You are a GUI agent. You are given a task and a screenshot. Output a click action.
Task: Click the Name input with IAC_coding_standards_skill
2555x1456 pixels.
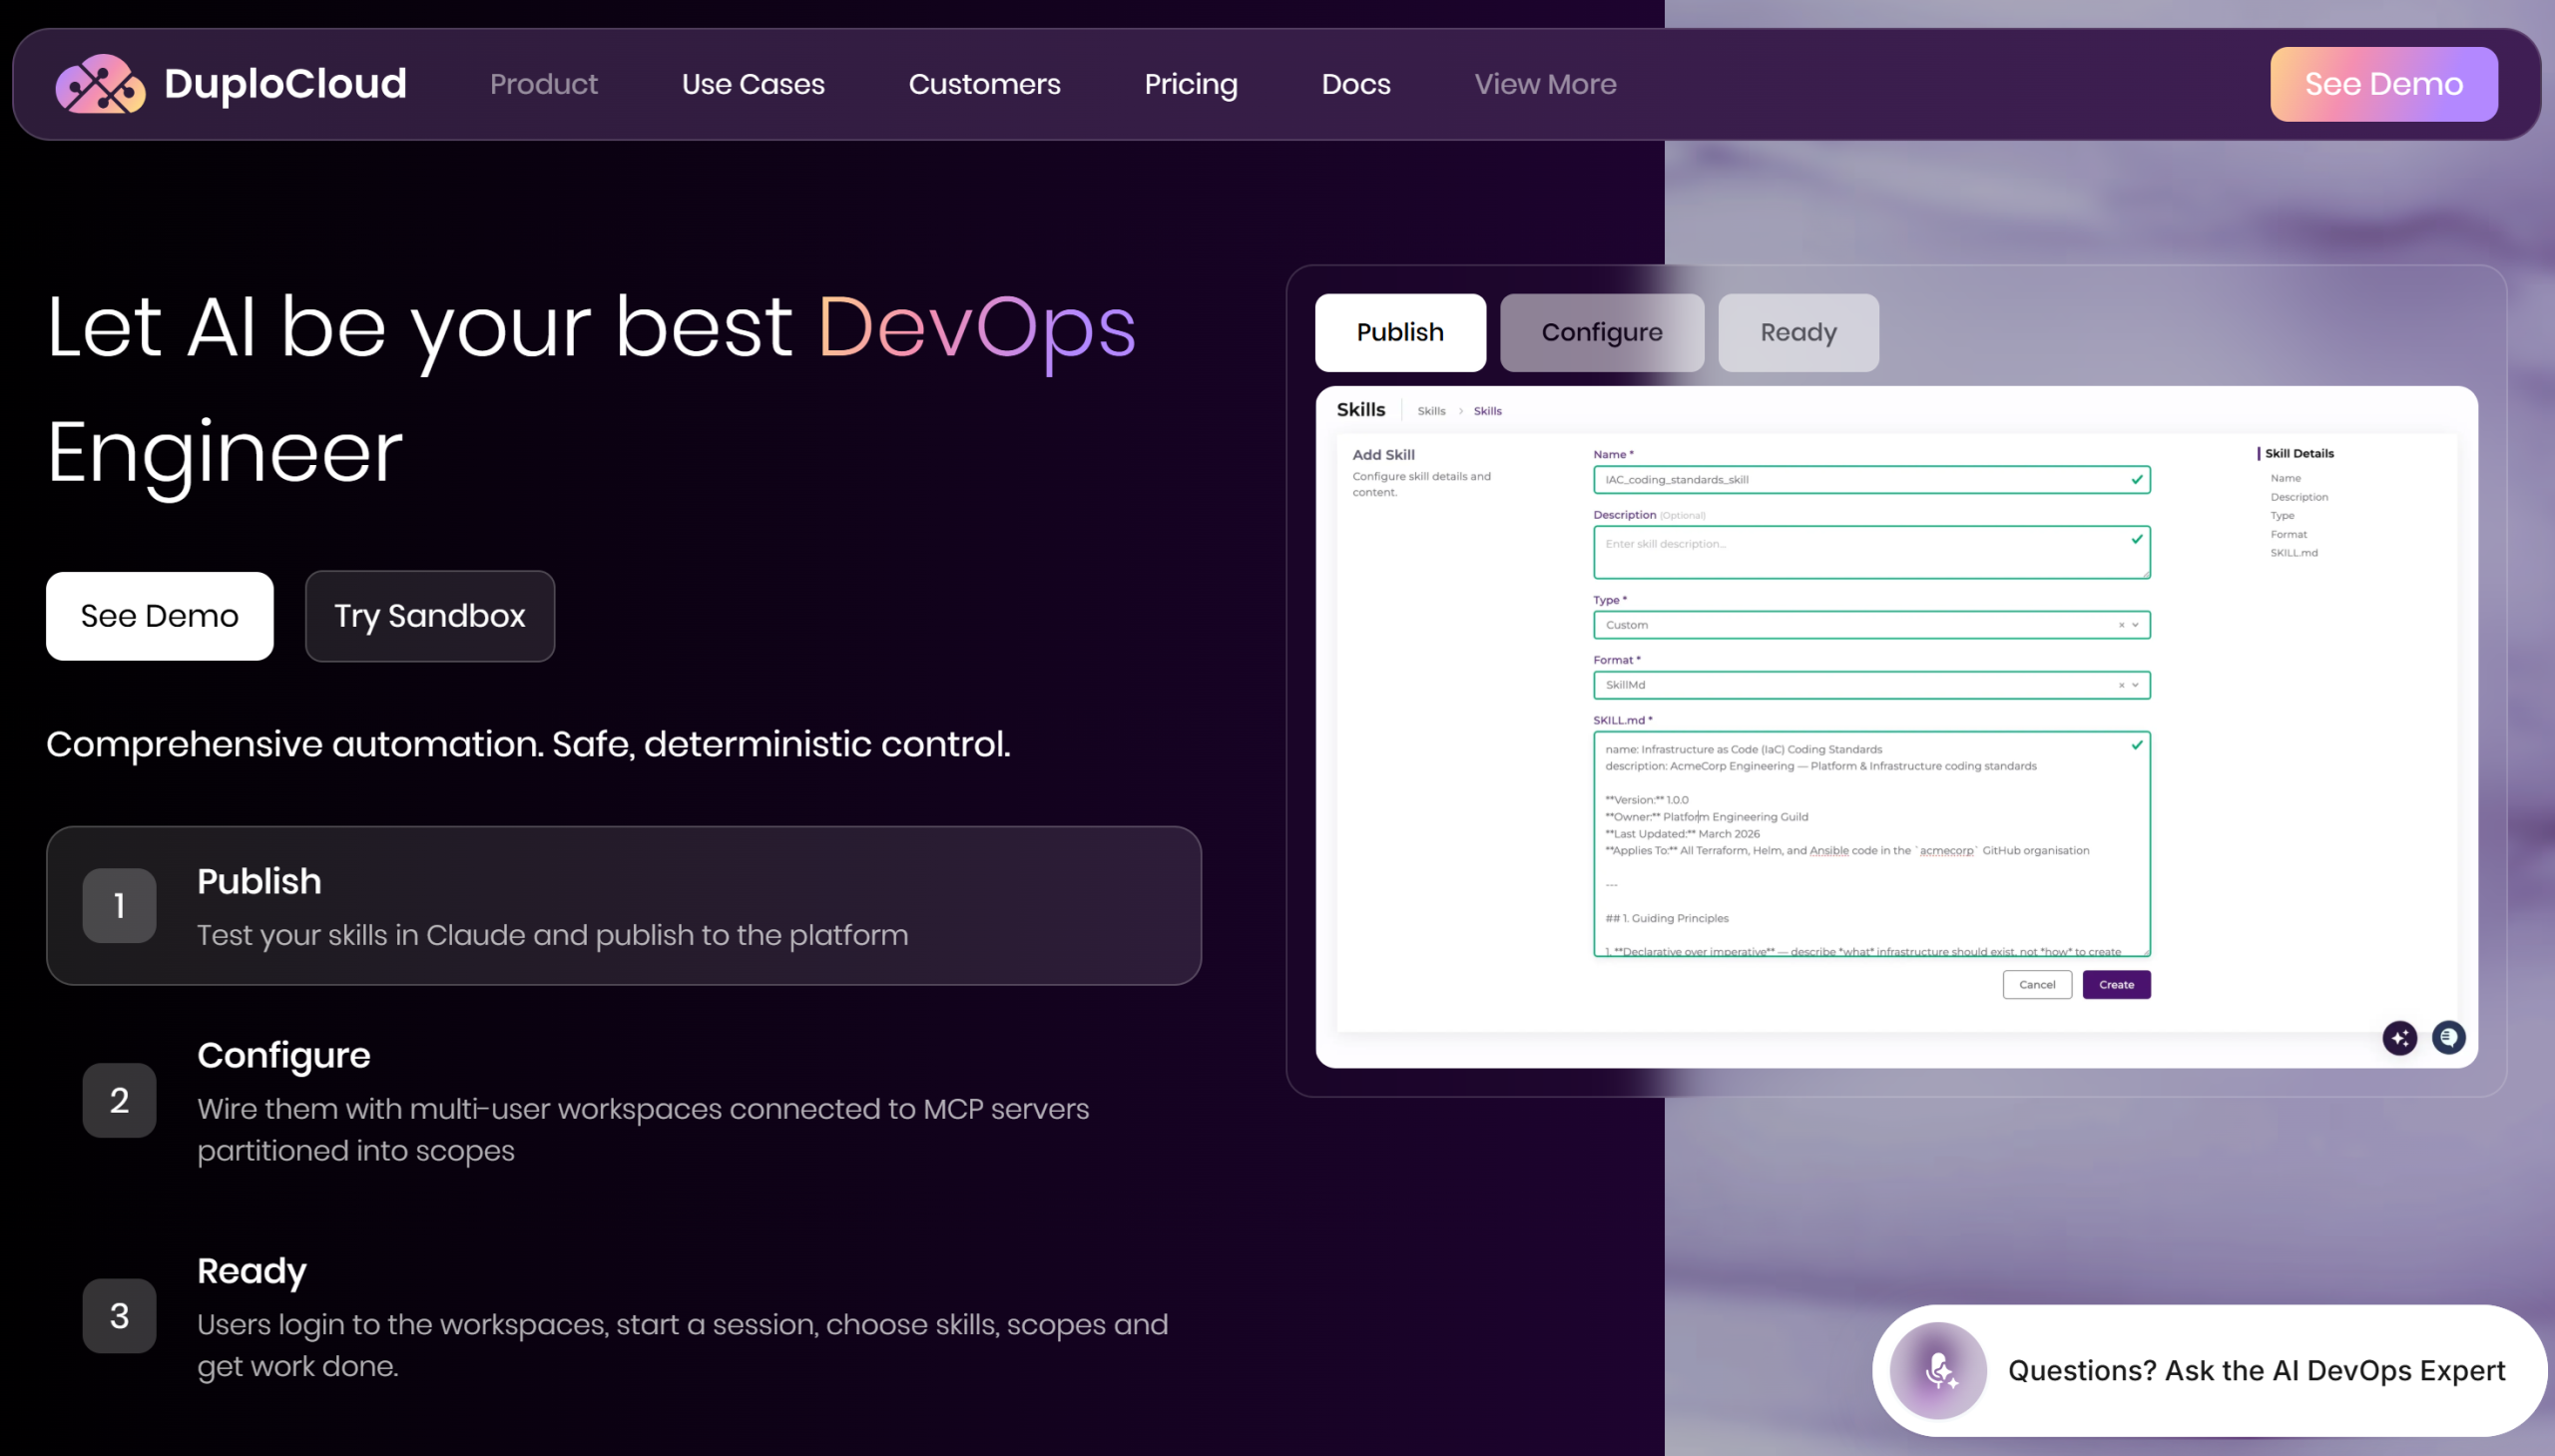[x=1871, y=480]
